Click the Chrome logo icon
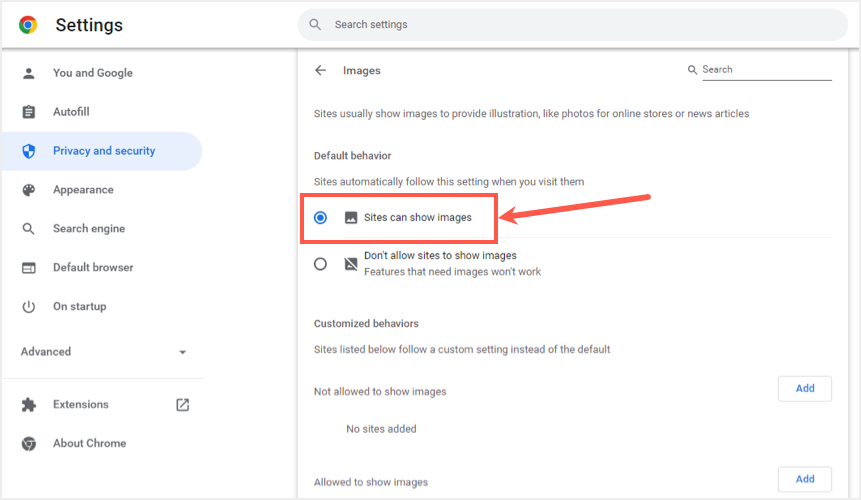 click(x=28, y=25)
